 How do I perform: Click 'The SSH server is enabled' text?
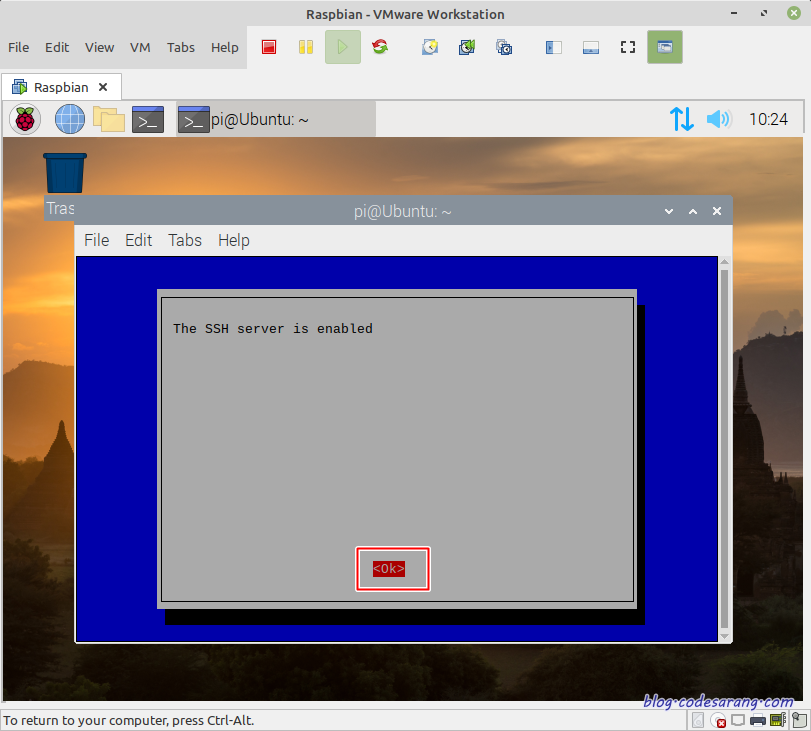pyautogui.click(x=273, y=329)
